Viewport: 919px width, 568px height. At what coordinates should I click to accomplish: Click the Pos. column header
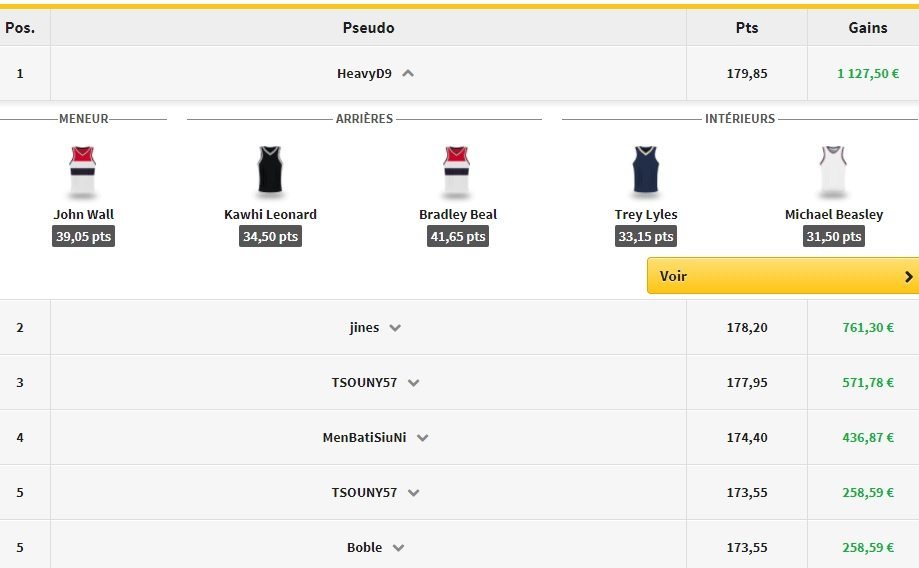click(x=20, y=28)
